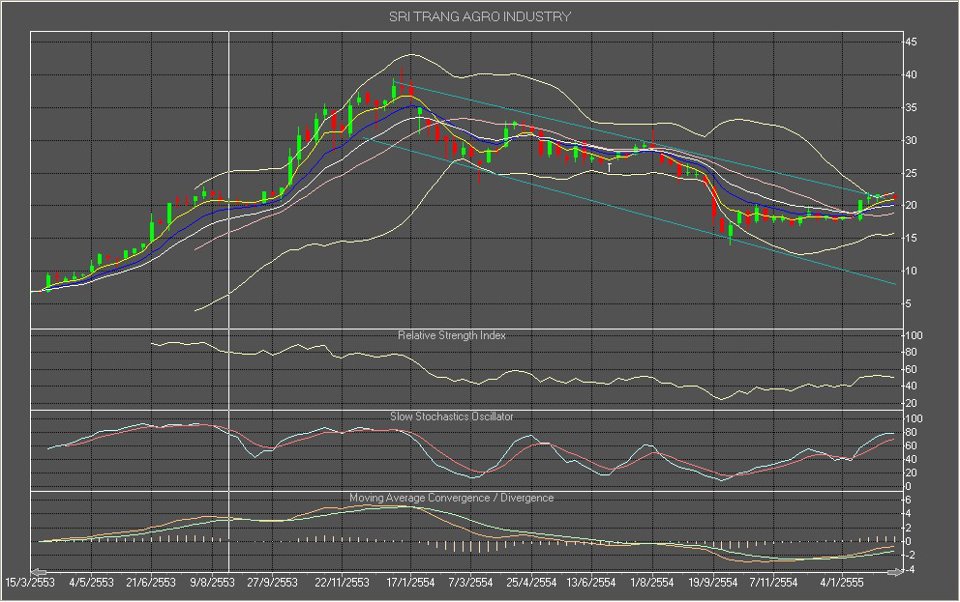Click the -4 value on the MACD axis
Image resolution: width=960 pixels, height=602 pixels.
coord(910,570)
